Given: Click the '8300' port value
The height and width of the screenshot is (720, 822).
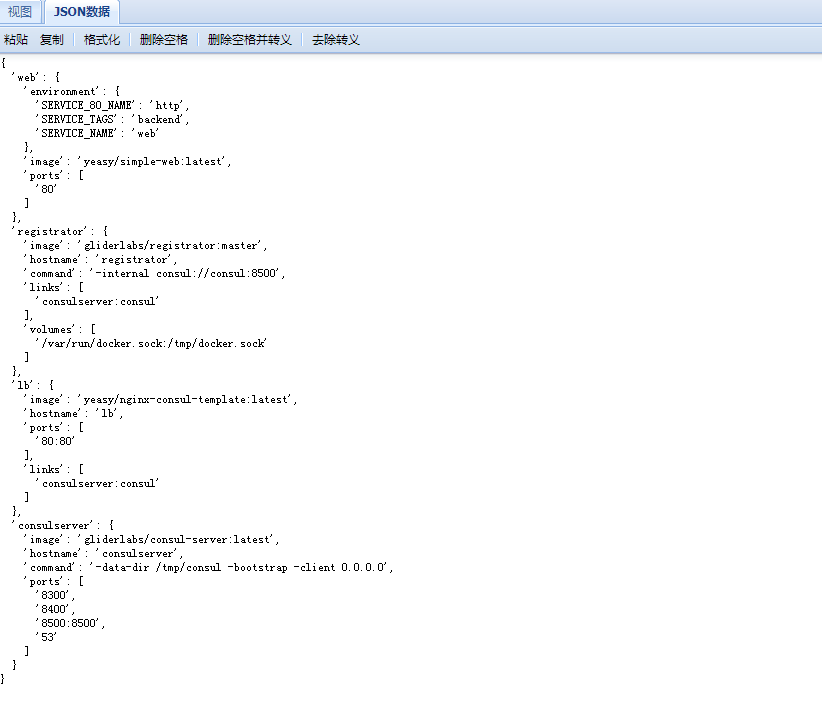Looking at the screenshot, I should pos(55,595).
